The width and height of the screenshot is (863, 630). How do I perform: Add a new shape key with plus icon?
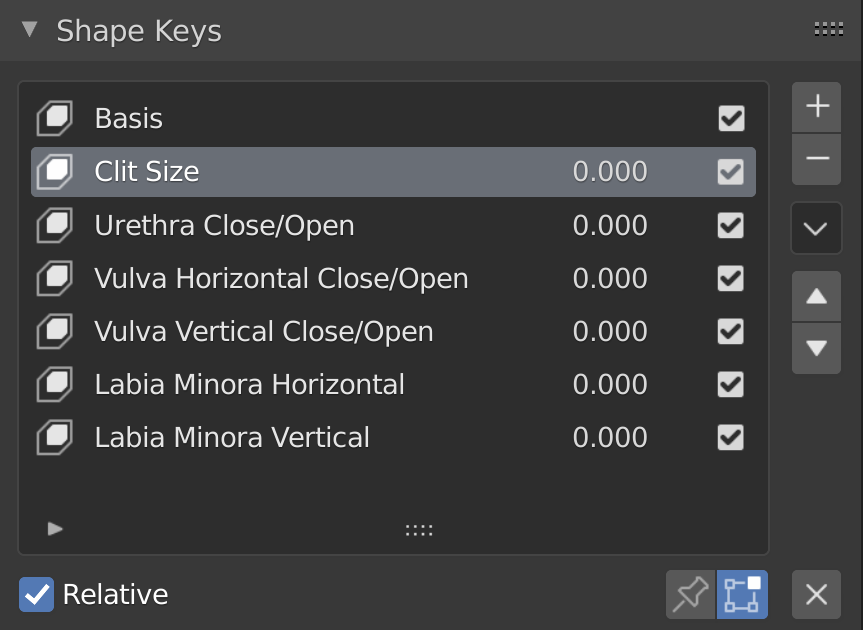(x=816, y=106)
